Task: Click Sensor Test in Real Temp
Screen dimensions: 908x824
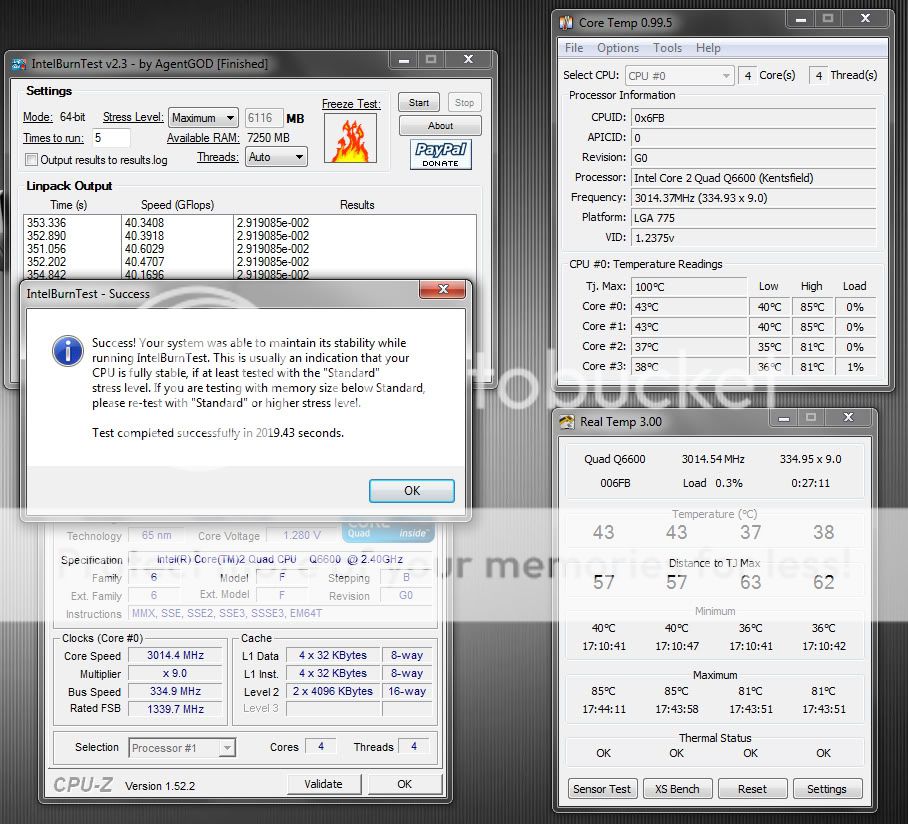Action: tap(602, 789)
